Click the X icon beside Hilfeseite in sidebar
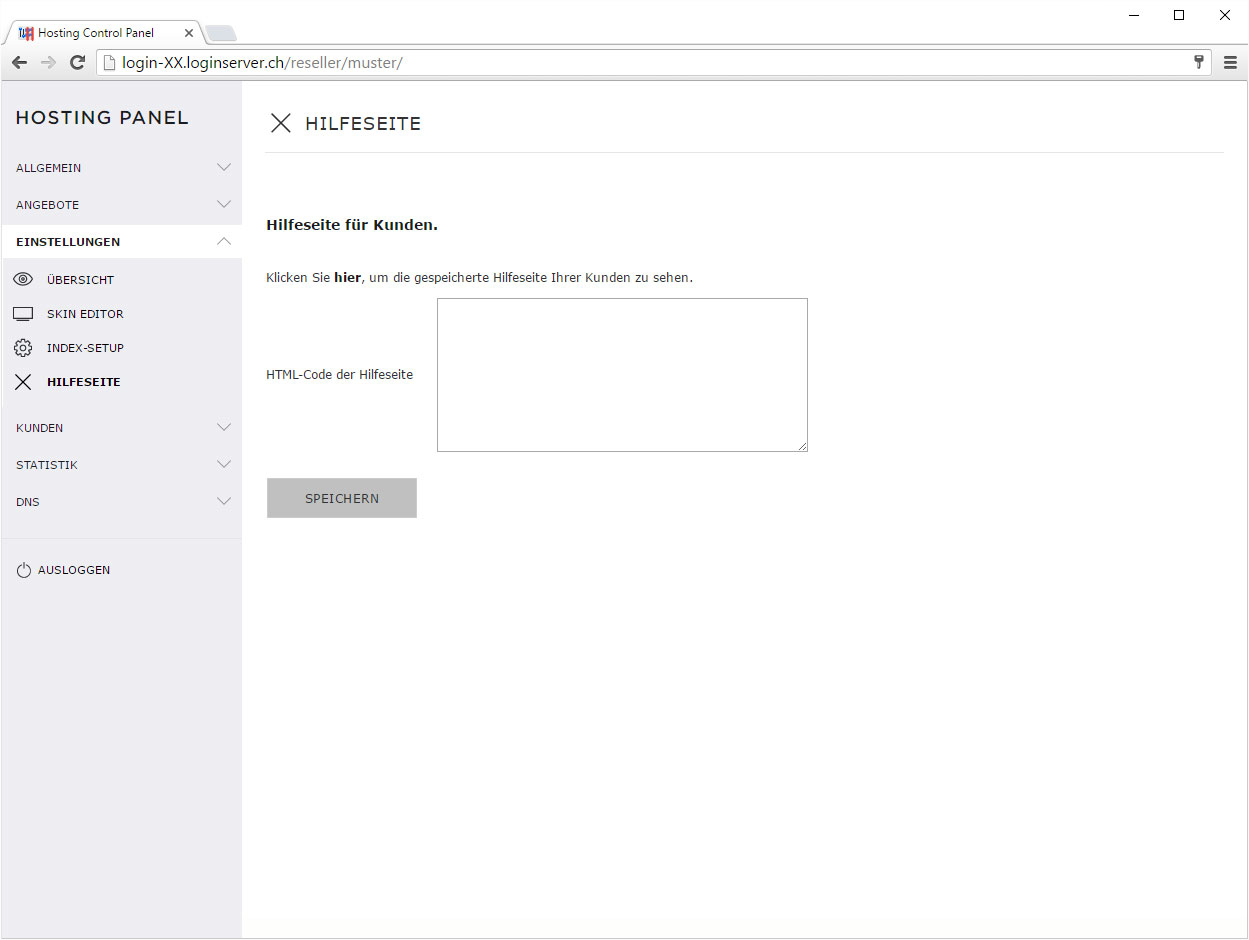 point(23,382)
